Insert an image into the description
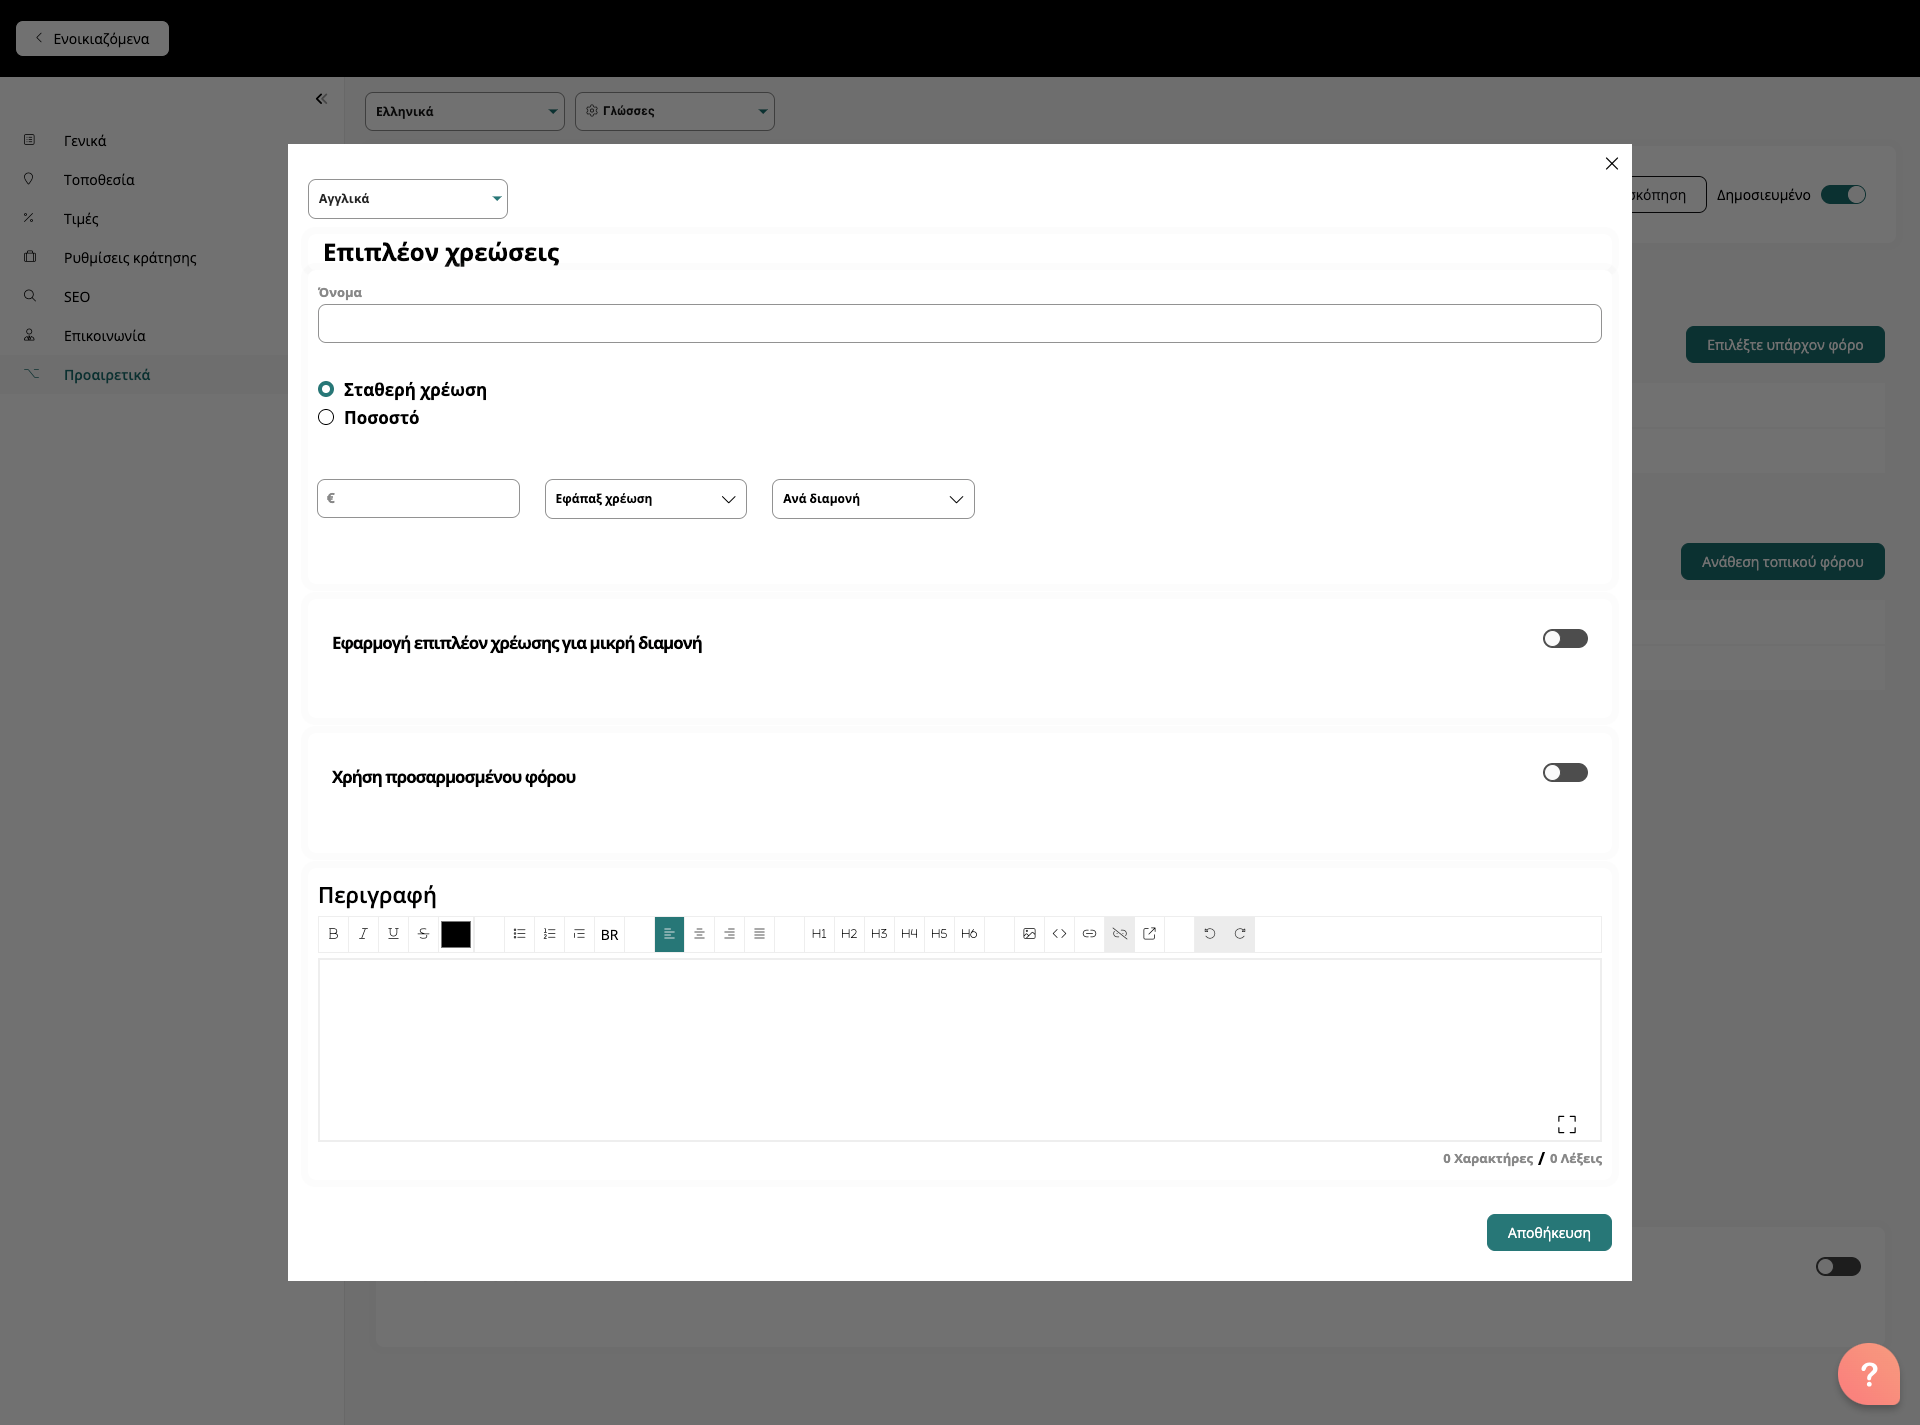 [x=1029, y=934]
